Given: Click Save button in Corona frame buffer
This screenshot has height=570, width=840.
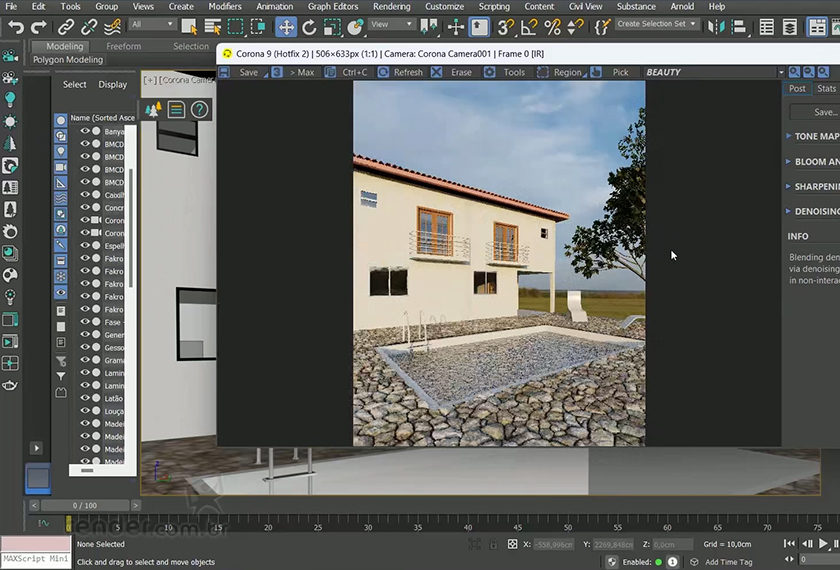Looking at the screenshot, I should pyautogui.click(x=248, y=72).
